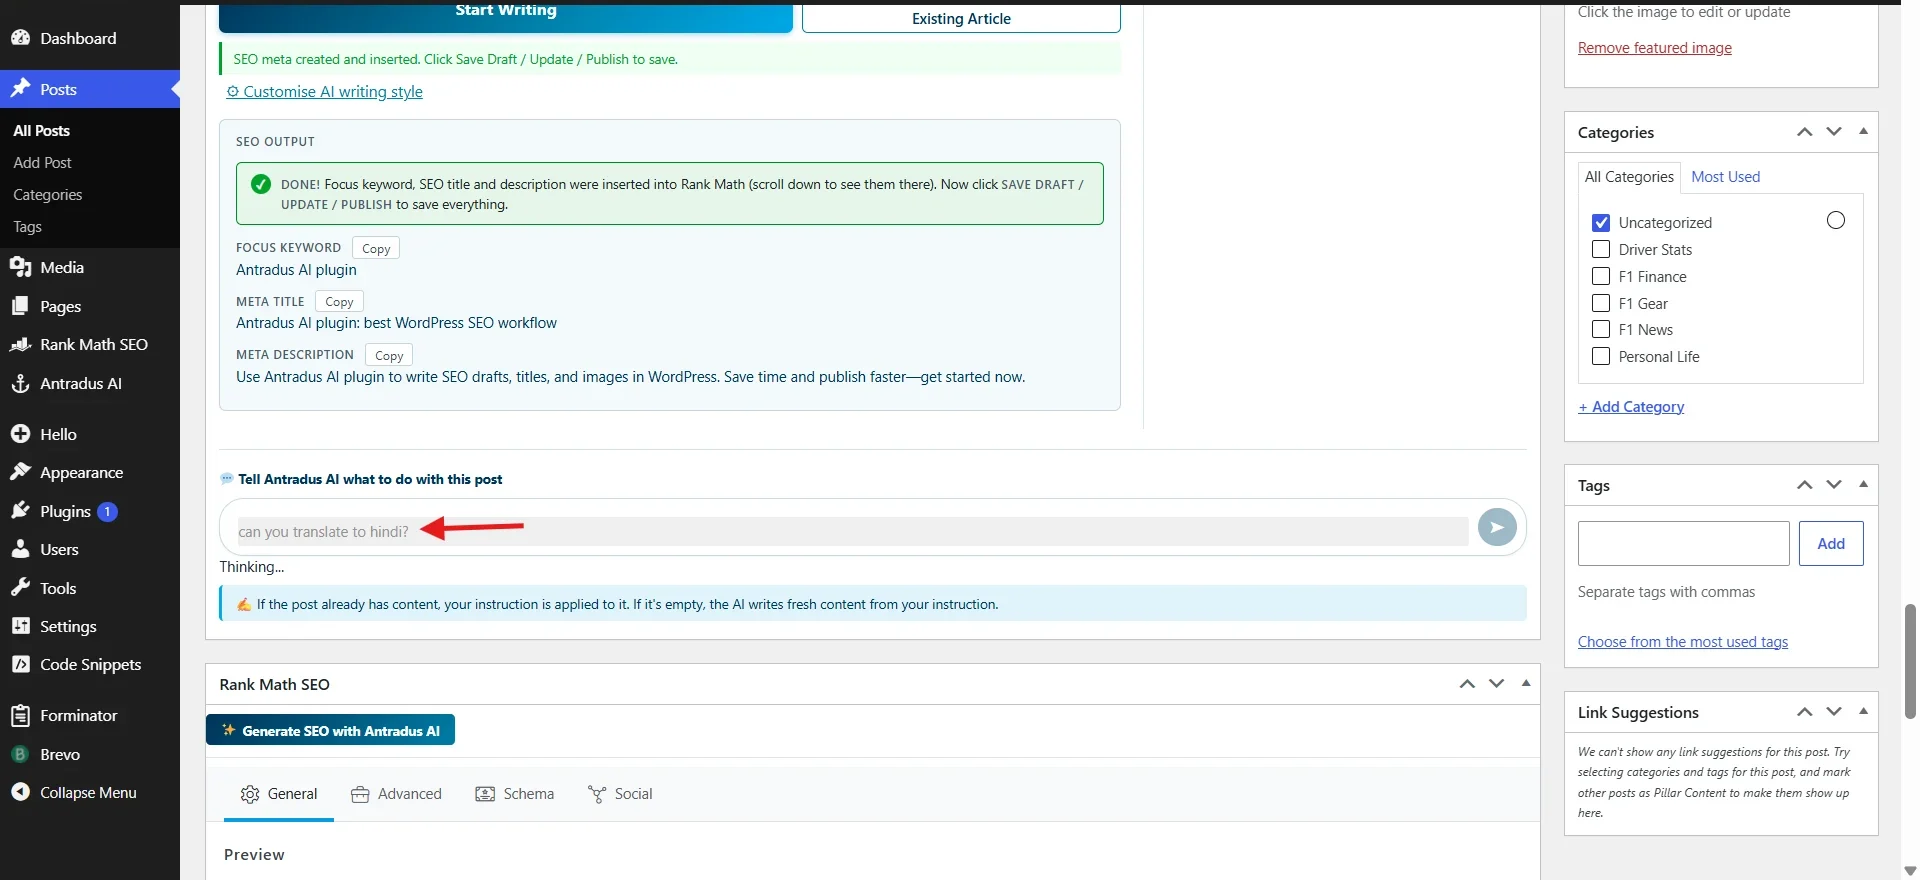Switch to Most Used categories tab

[x=1725, y=176]
